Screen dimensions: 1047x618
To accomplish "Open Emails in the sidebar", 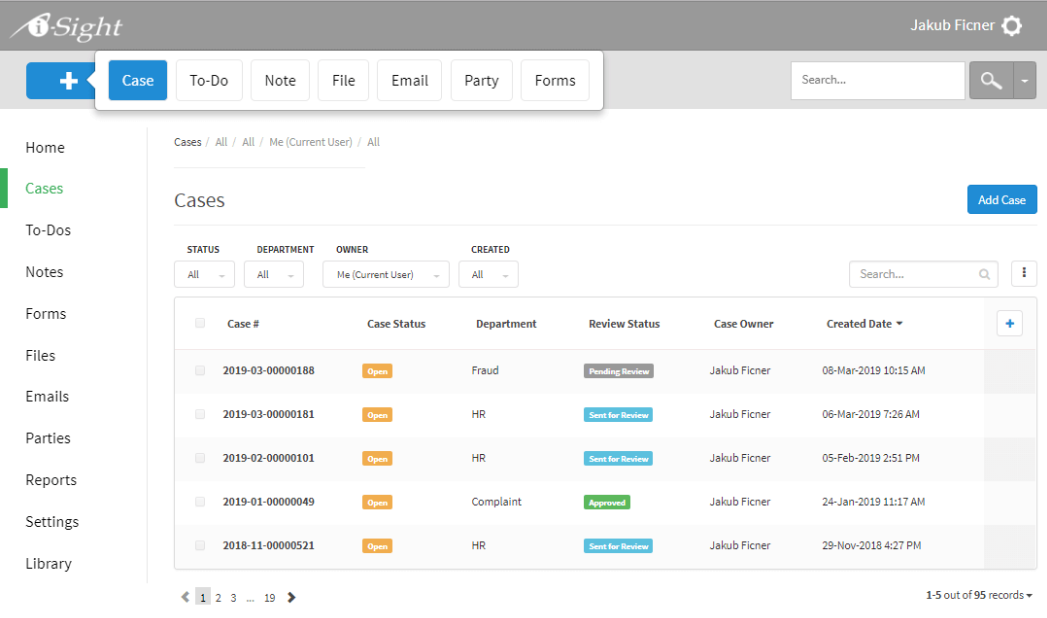I will click(x=47, y=396).
